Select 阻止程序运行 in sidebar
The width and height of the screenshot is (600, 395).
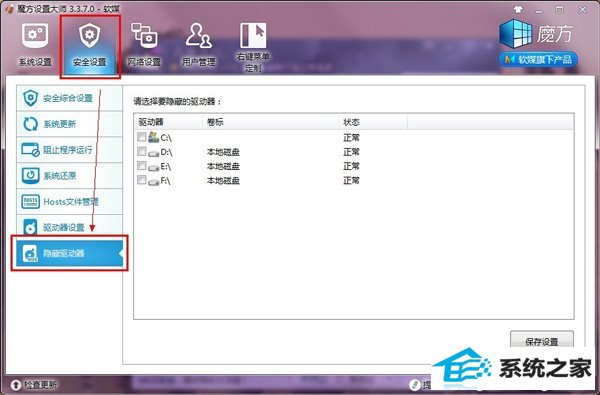pos(69,150)
